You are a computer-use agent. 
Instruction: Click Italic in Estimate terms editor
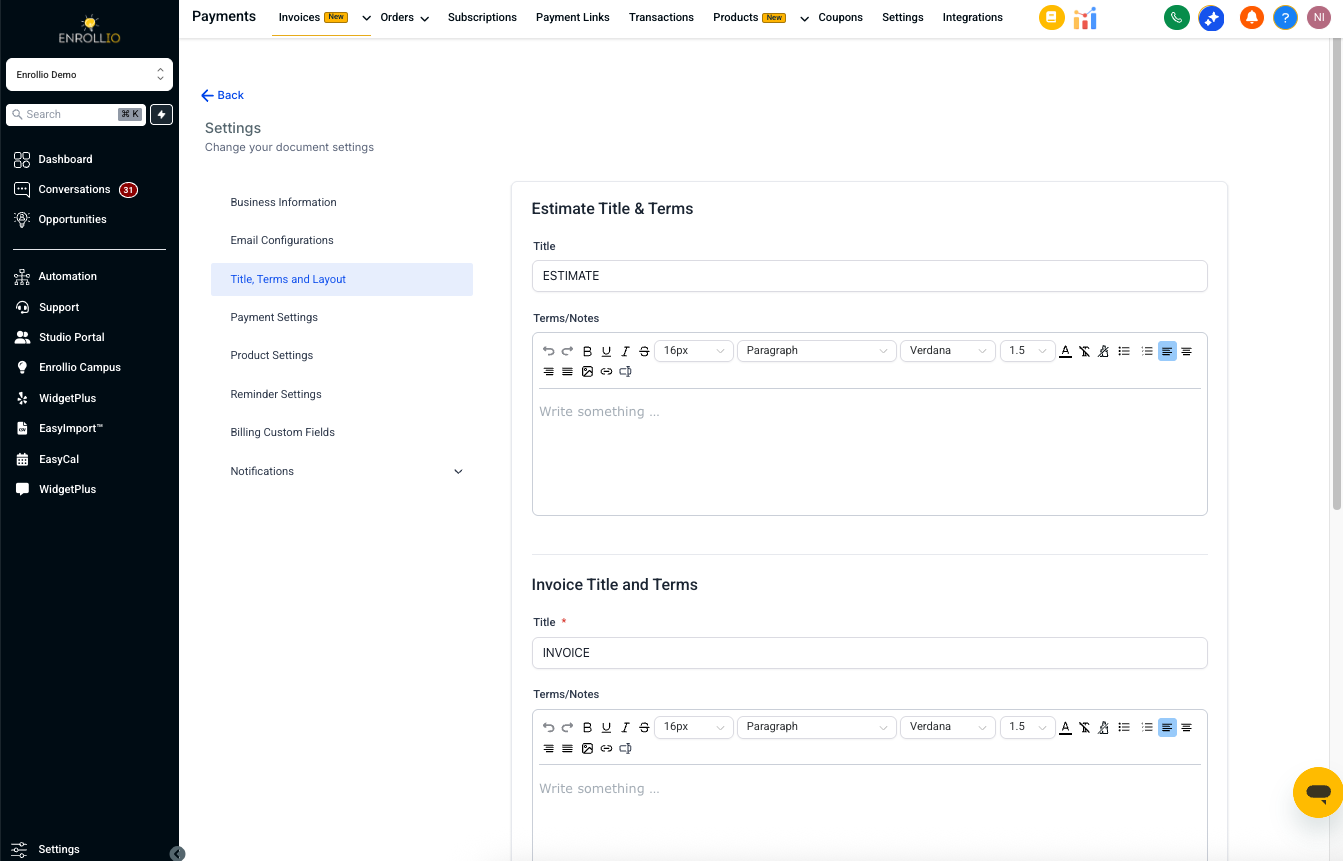625,351
